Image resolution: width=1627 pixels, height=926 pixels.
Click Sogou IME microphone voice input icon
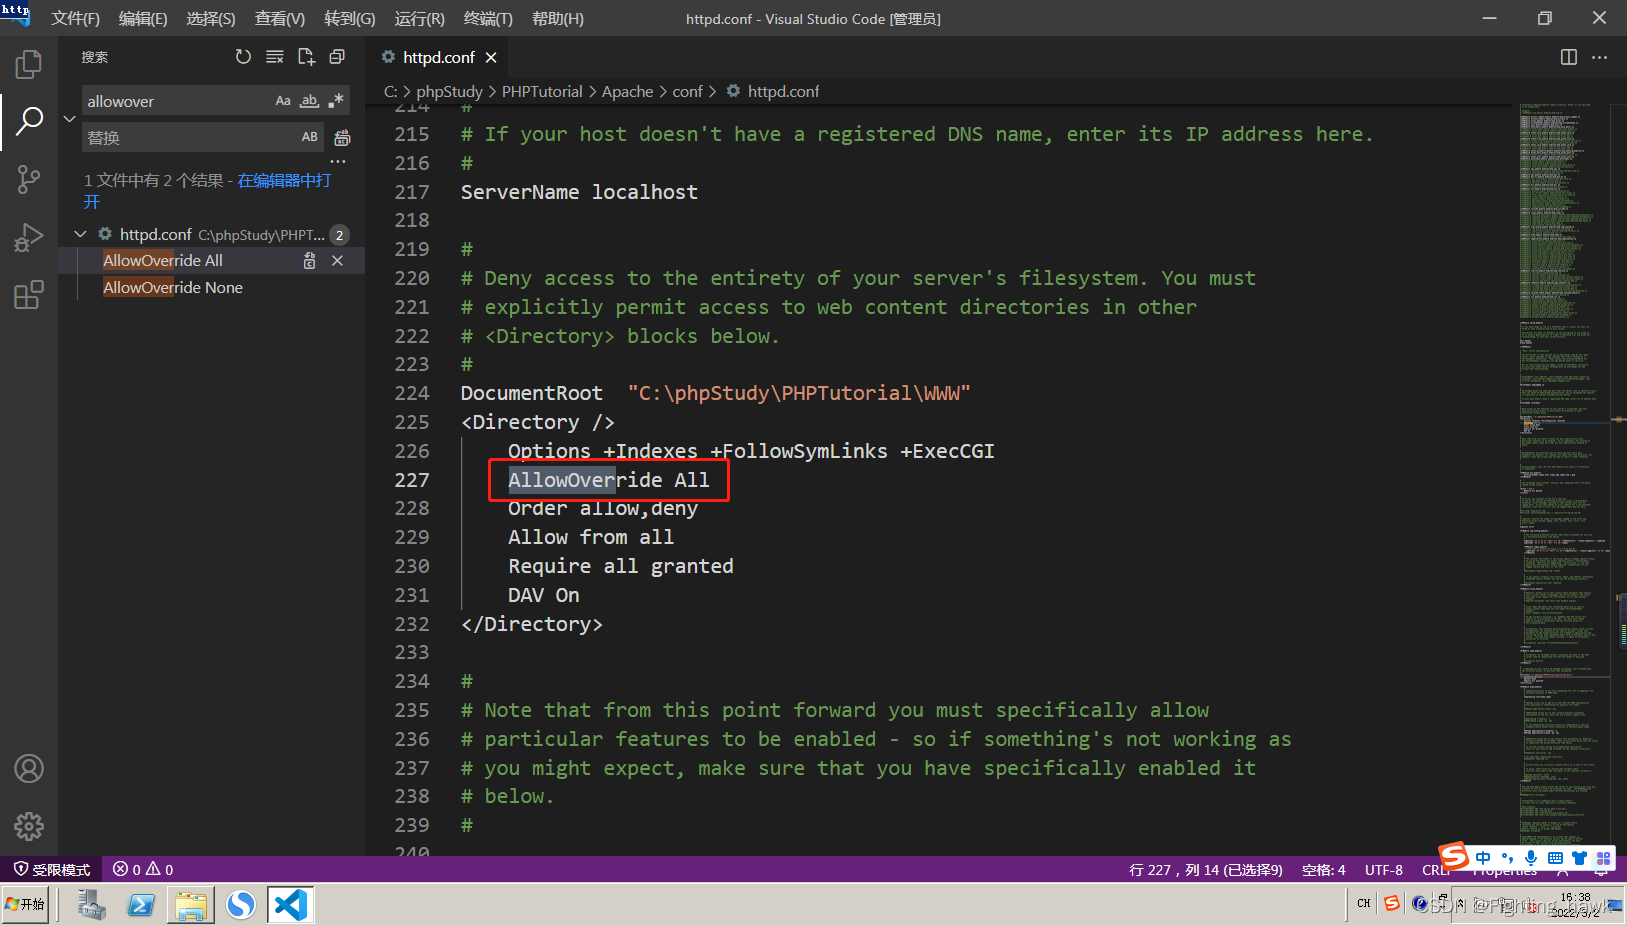pyautogui.click(x=1531, y=858)
